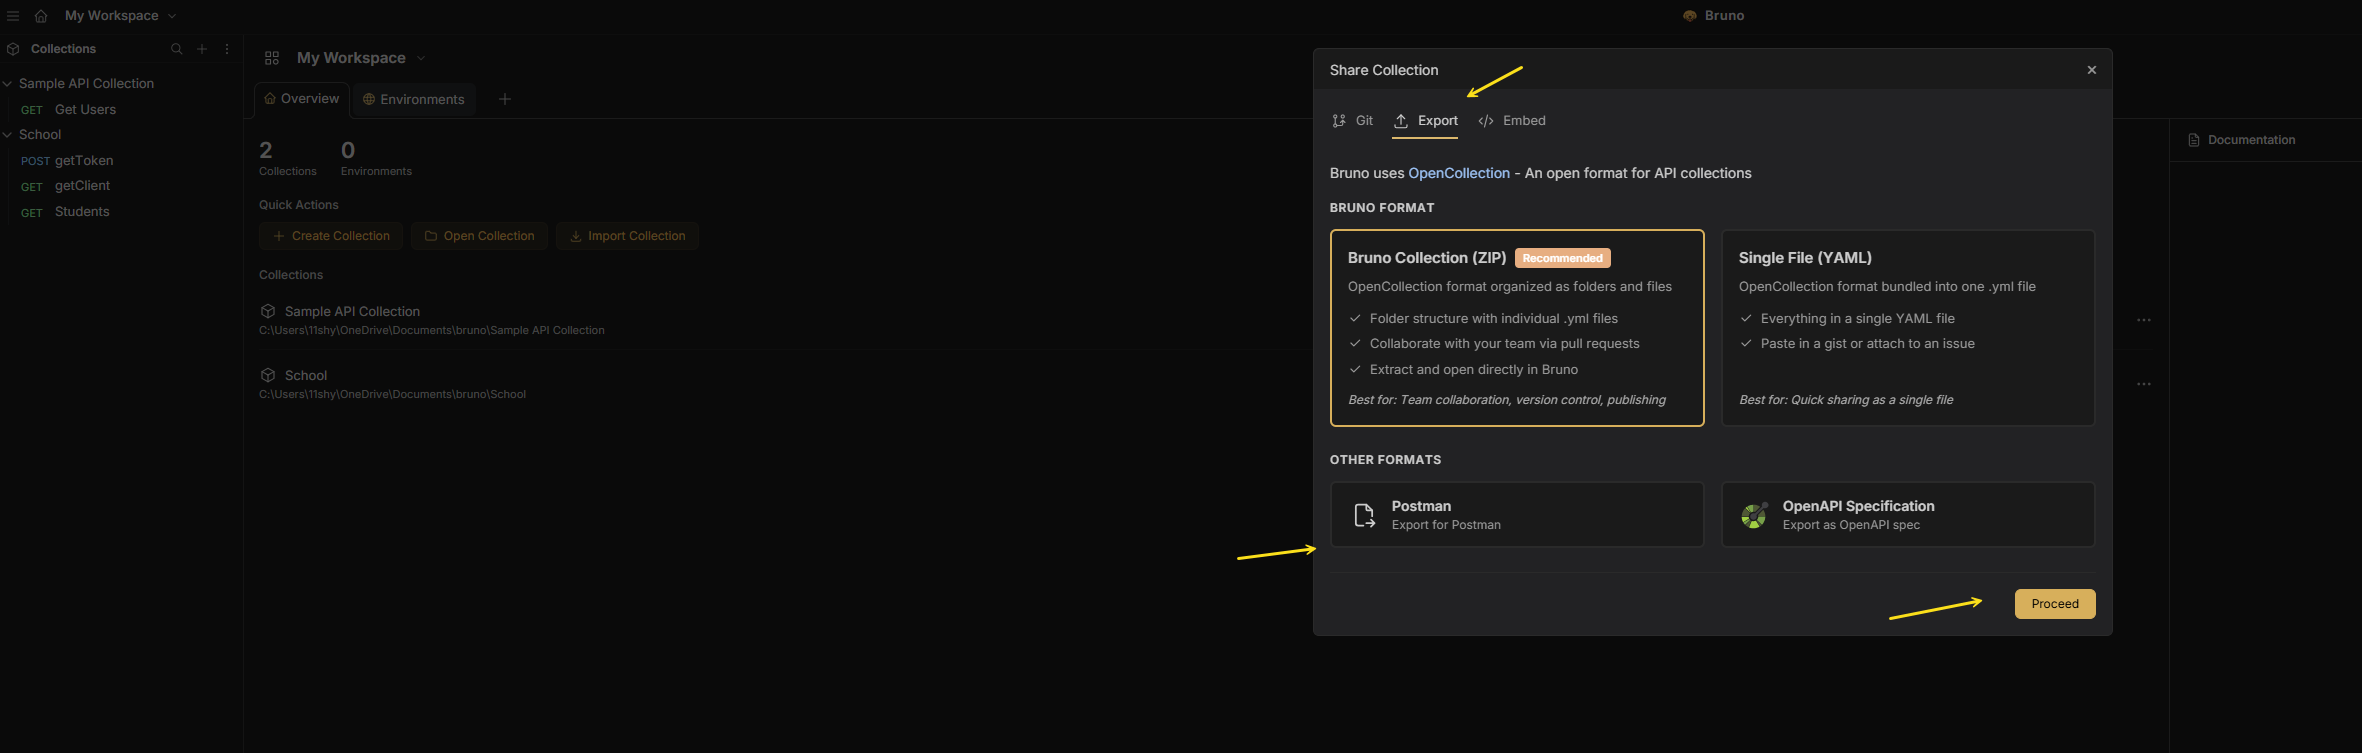Viewport: 2362px width, 753px height.
Task: Open the Documentation panel
Action: tap(2241, 140)
